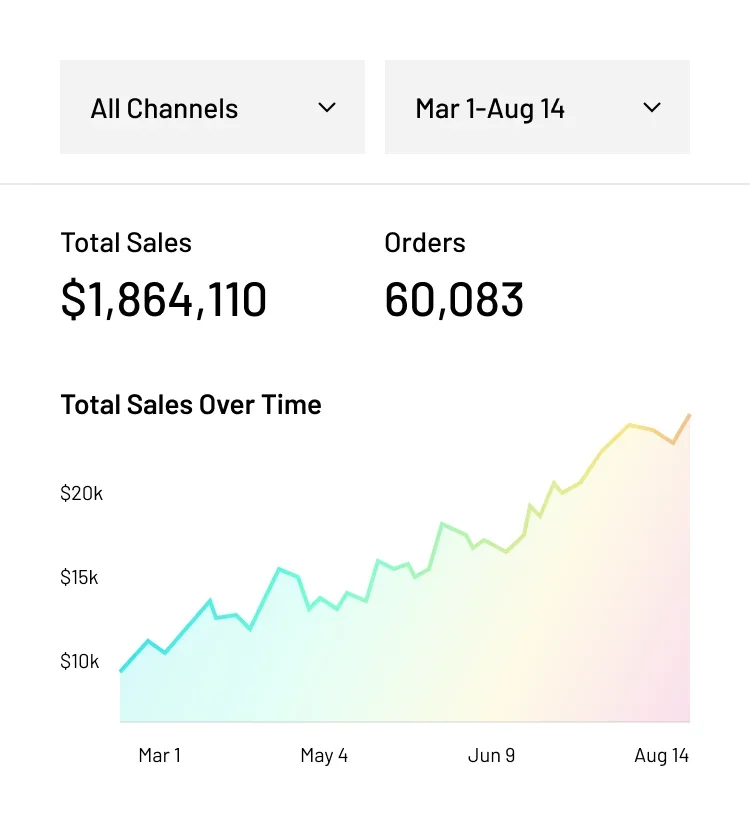Click the 60,083 orders count
This screenshot has width=750, height=826.
pyautogui.click(x=454, y=300)
